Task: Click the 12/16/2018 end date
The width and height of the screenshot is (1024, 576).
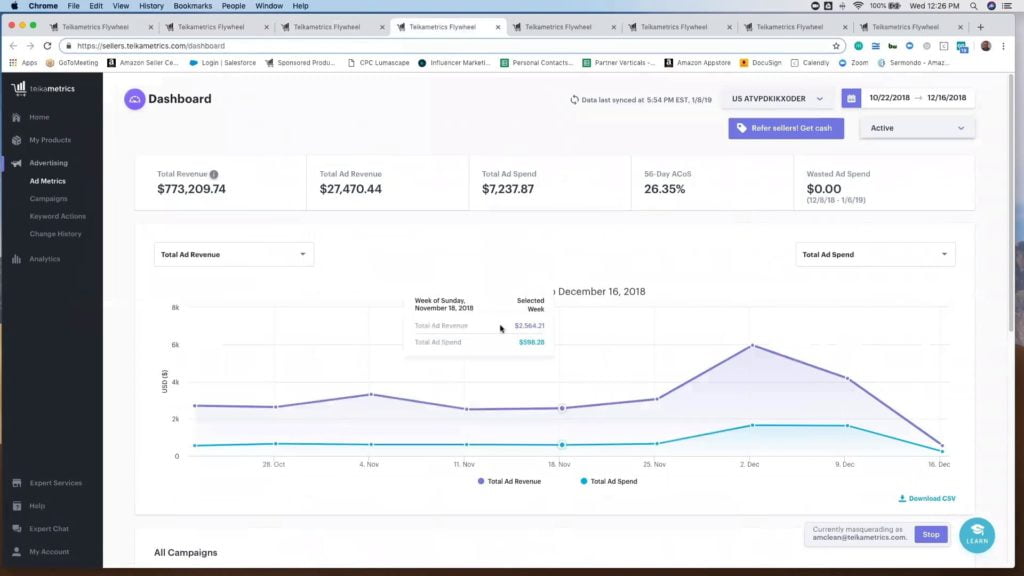Action: (946, 98)
